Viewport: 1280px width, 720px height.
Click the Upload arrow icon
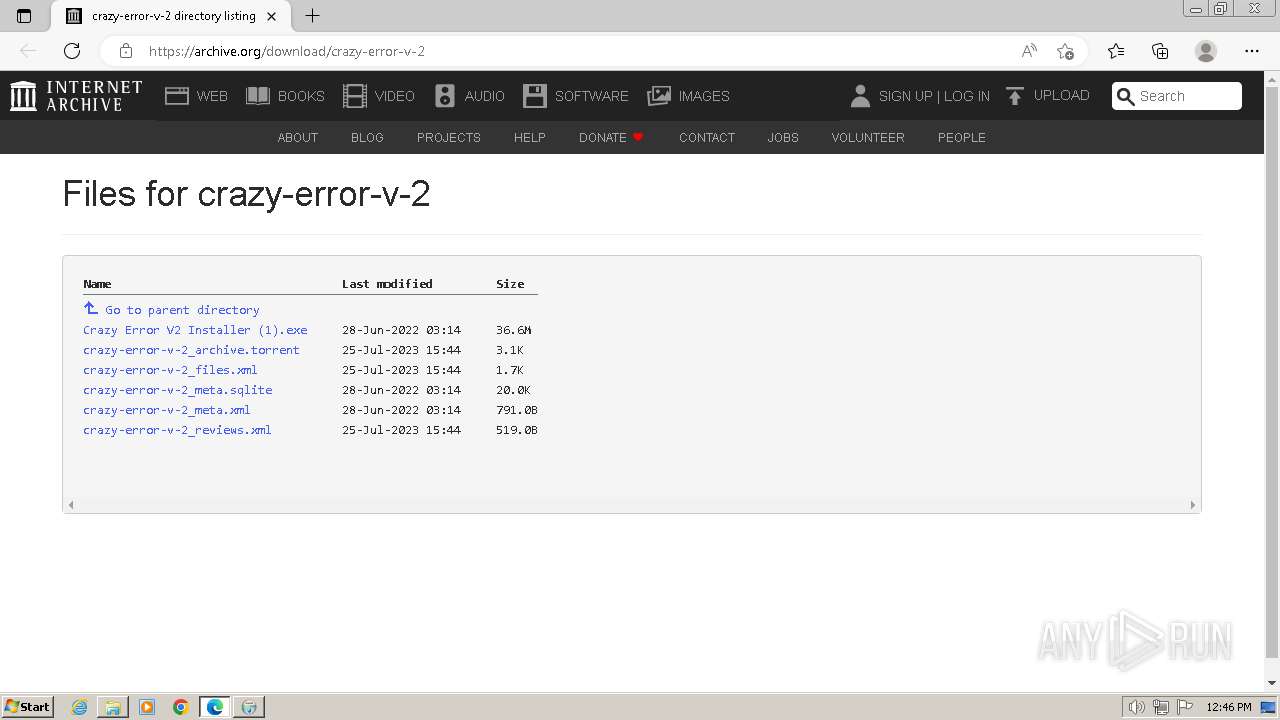(1015, 96)
